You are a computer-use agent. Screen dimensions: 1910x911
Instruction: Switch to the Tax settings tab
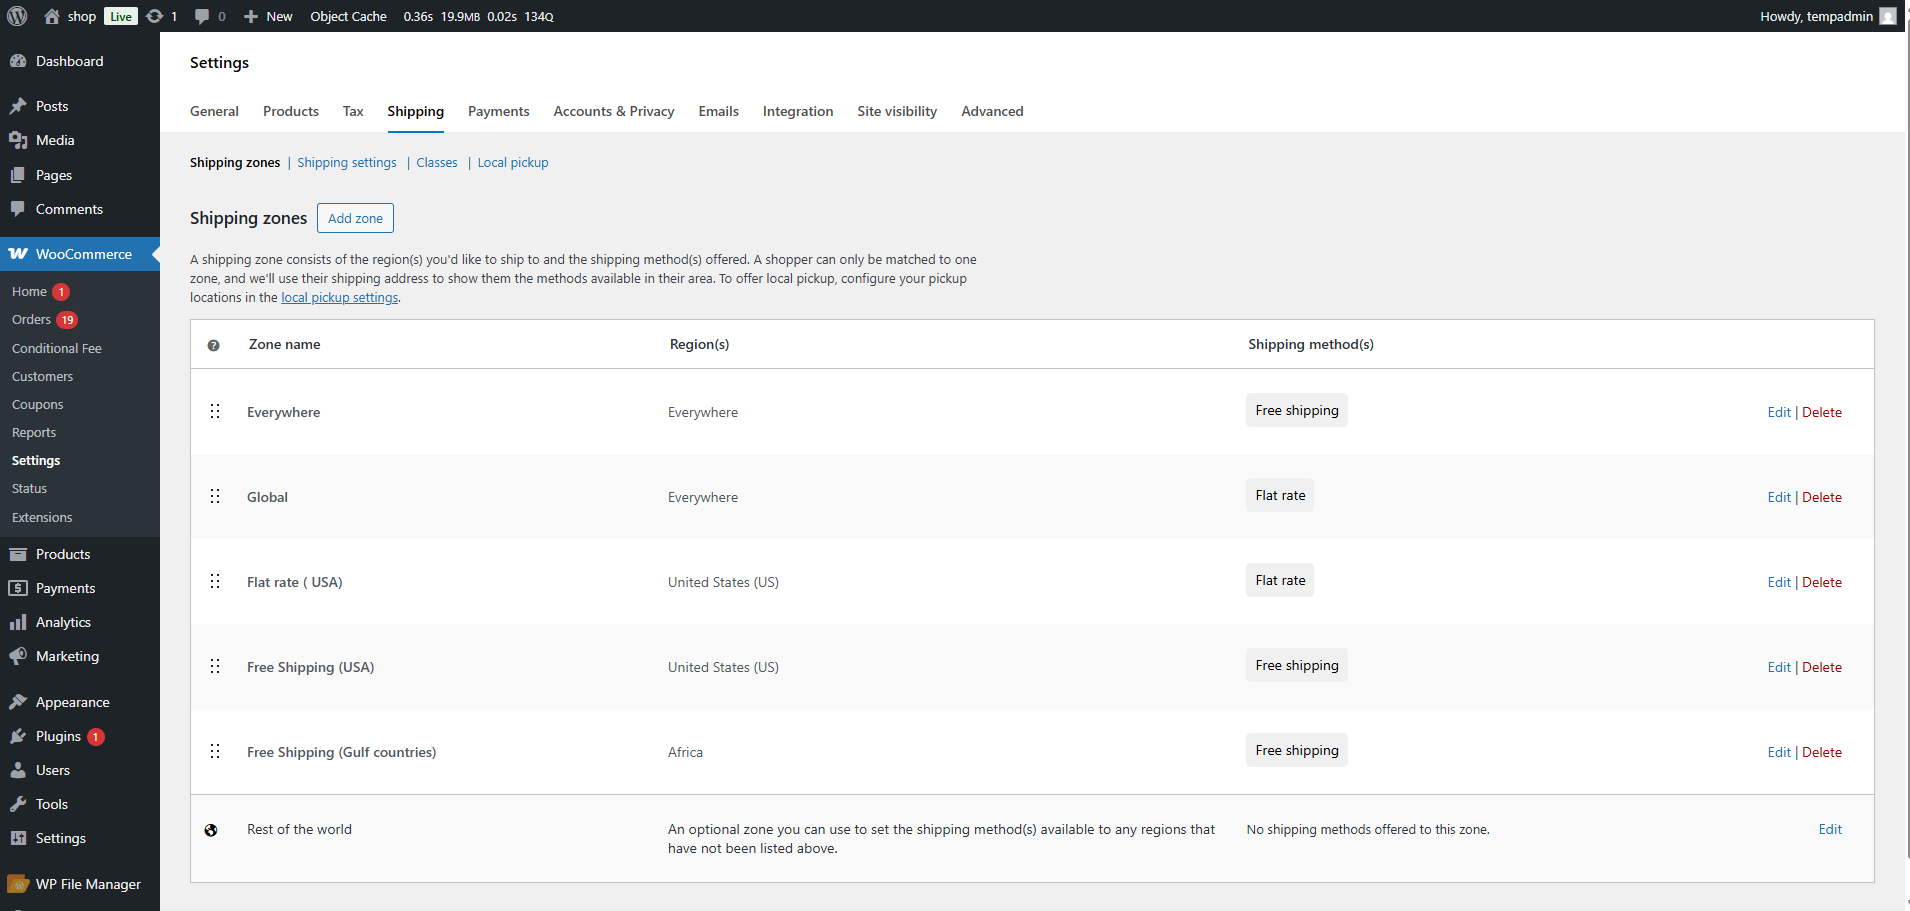tap(353, 111)
